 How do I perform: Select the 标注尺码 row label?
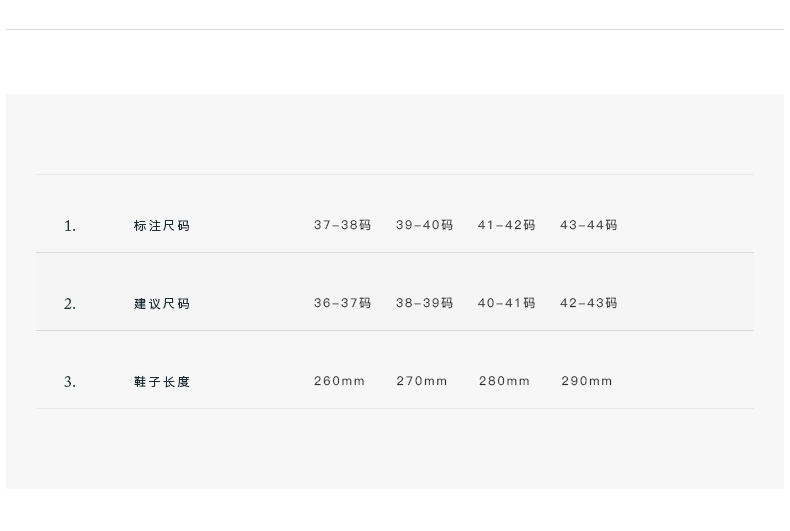click(162, 226)
